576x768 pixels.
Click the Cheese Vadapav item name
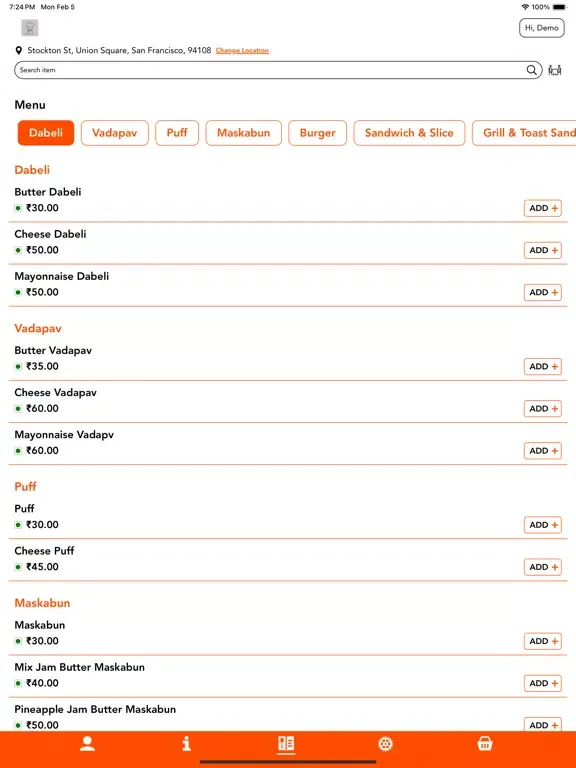55,392
